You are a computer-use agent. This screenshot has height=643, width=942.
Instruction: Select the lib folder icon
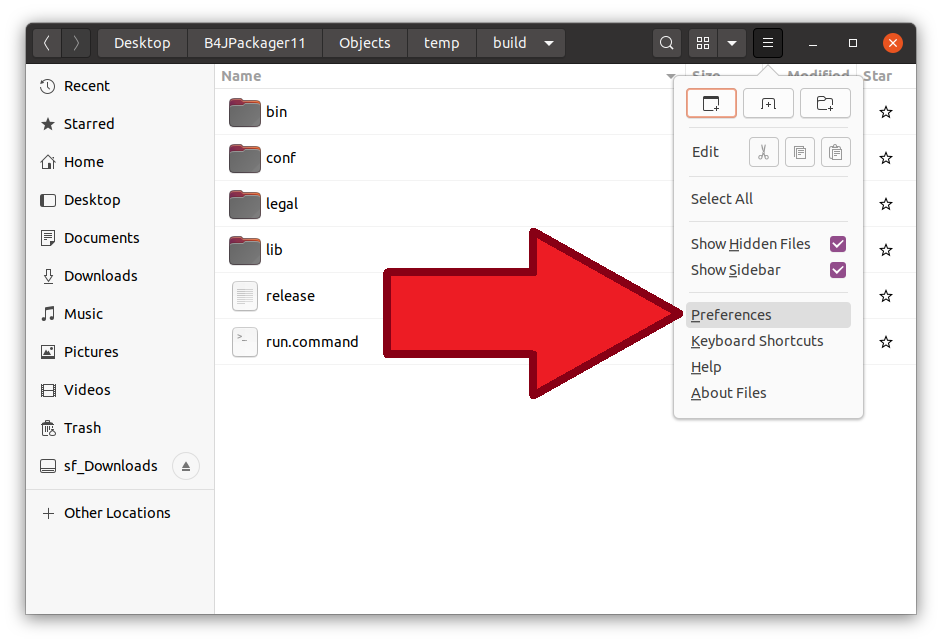tap(245, 250)
